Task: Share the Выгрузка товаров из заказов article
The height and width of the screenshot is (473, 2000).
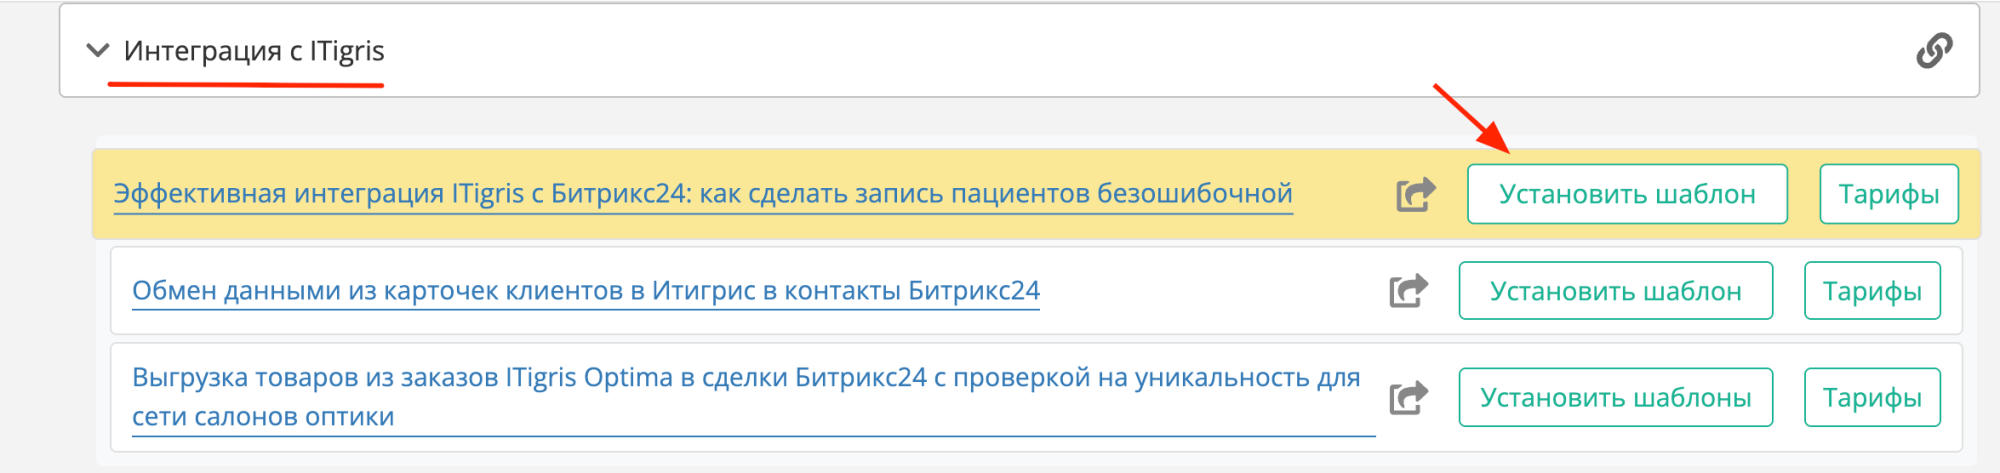Action: (x=1408, y=398)
